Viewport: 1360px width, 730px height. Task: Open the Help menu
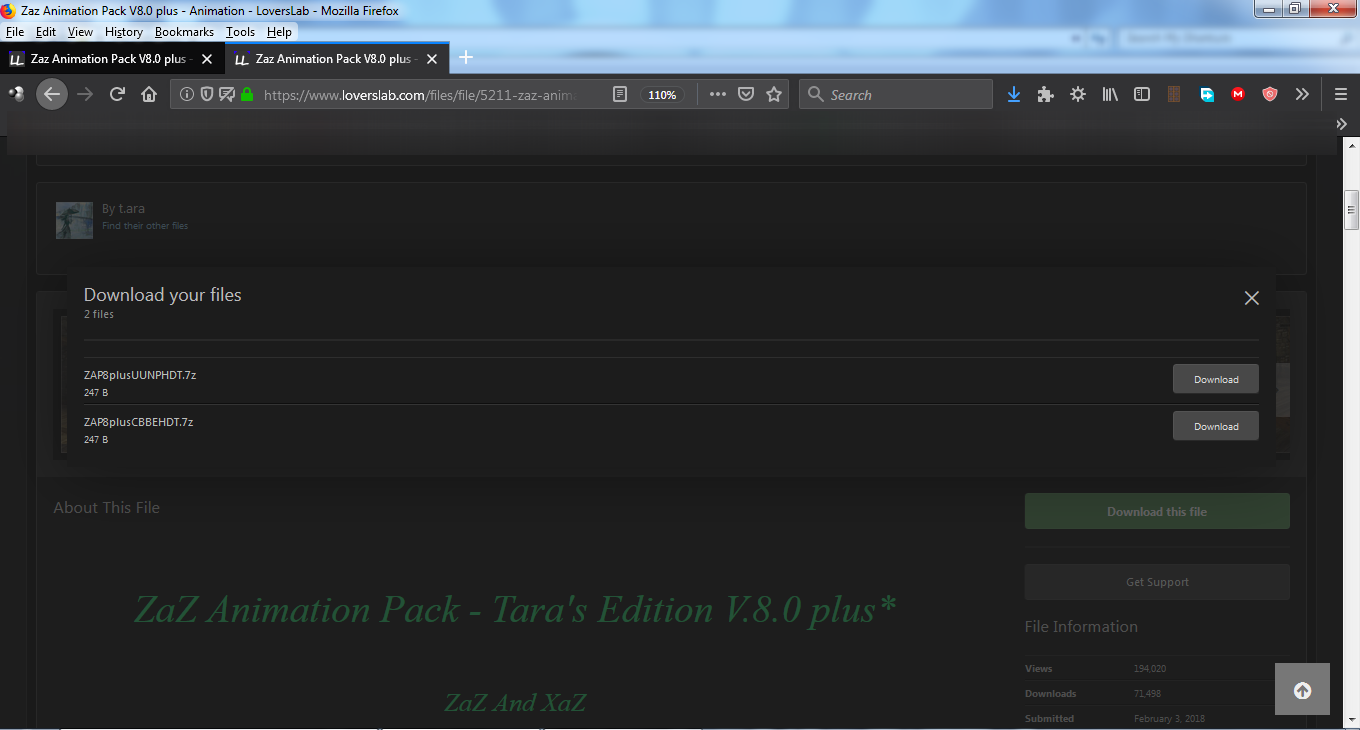coord(279,32)
